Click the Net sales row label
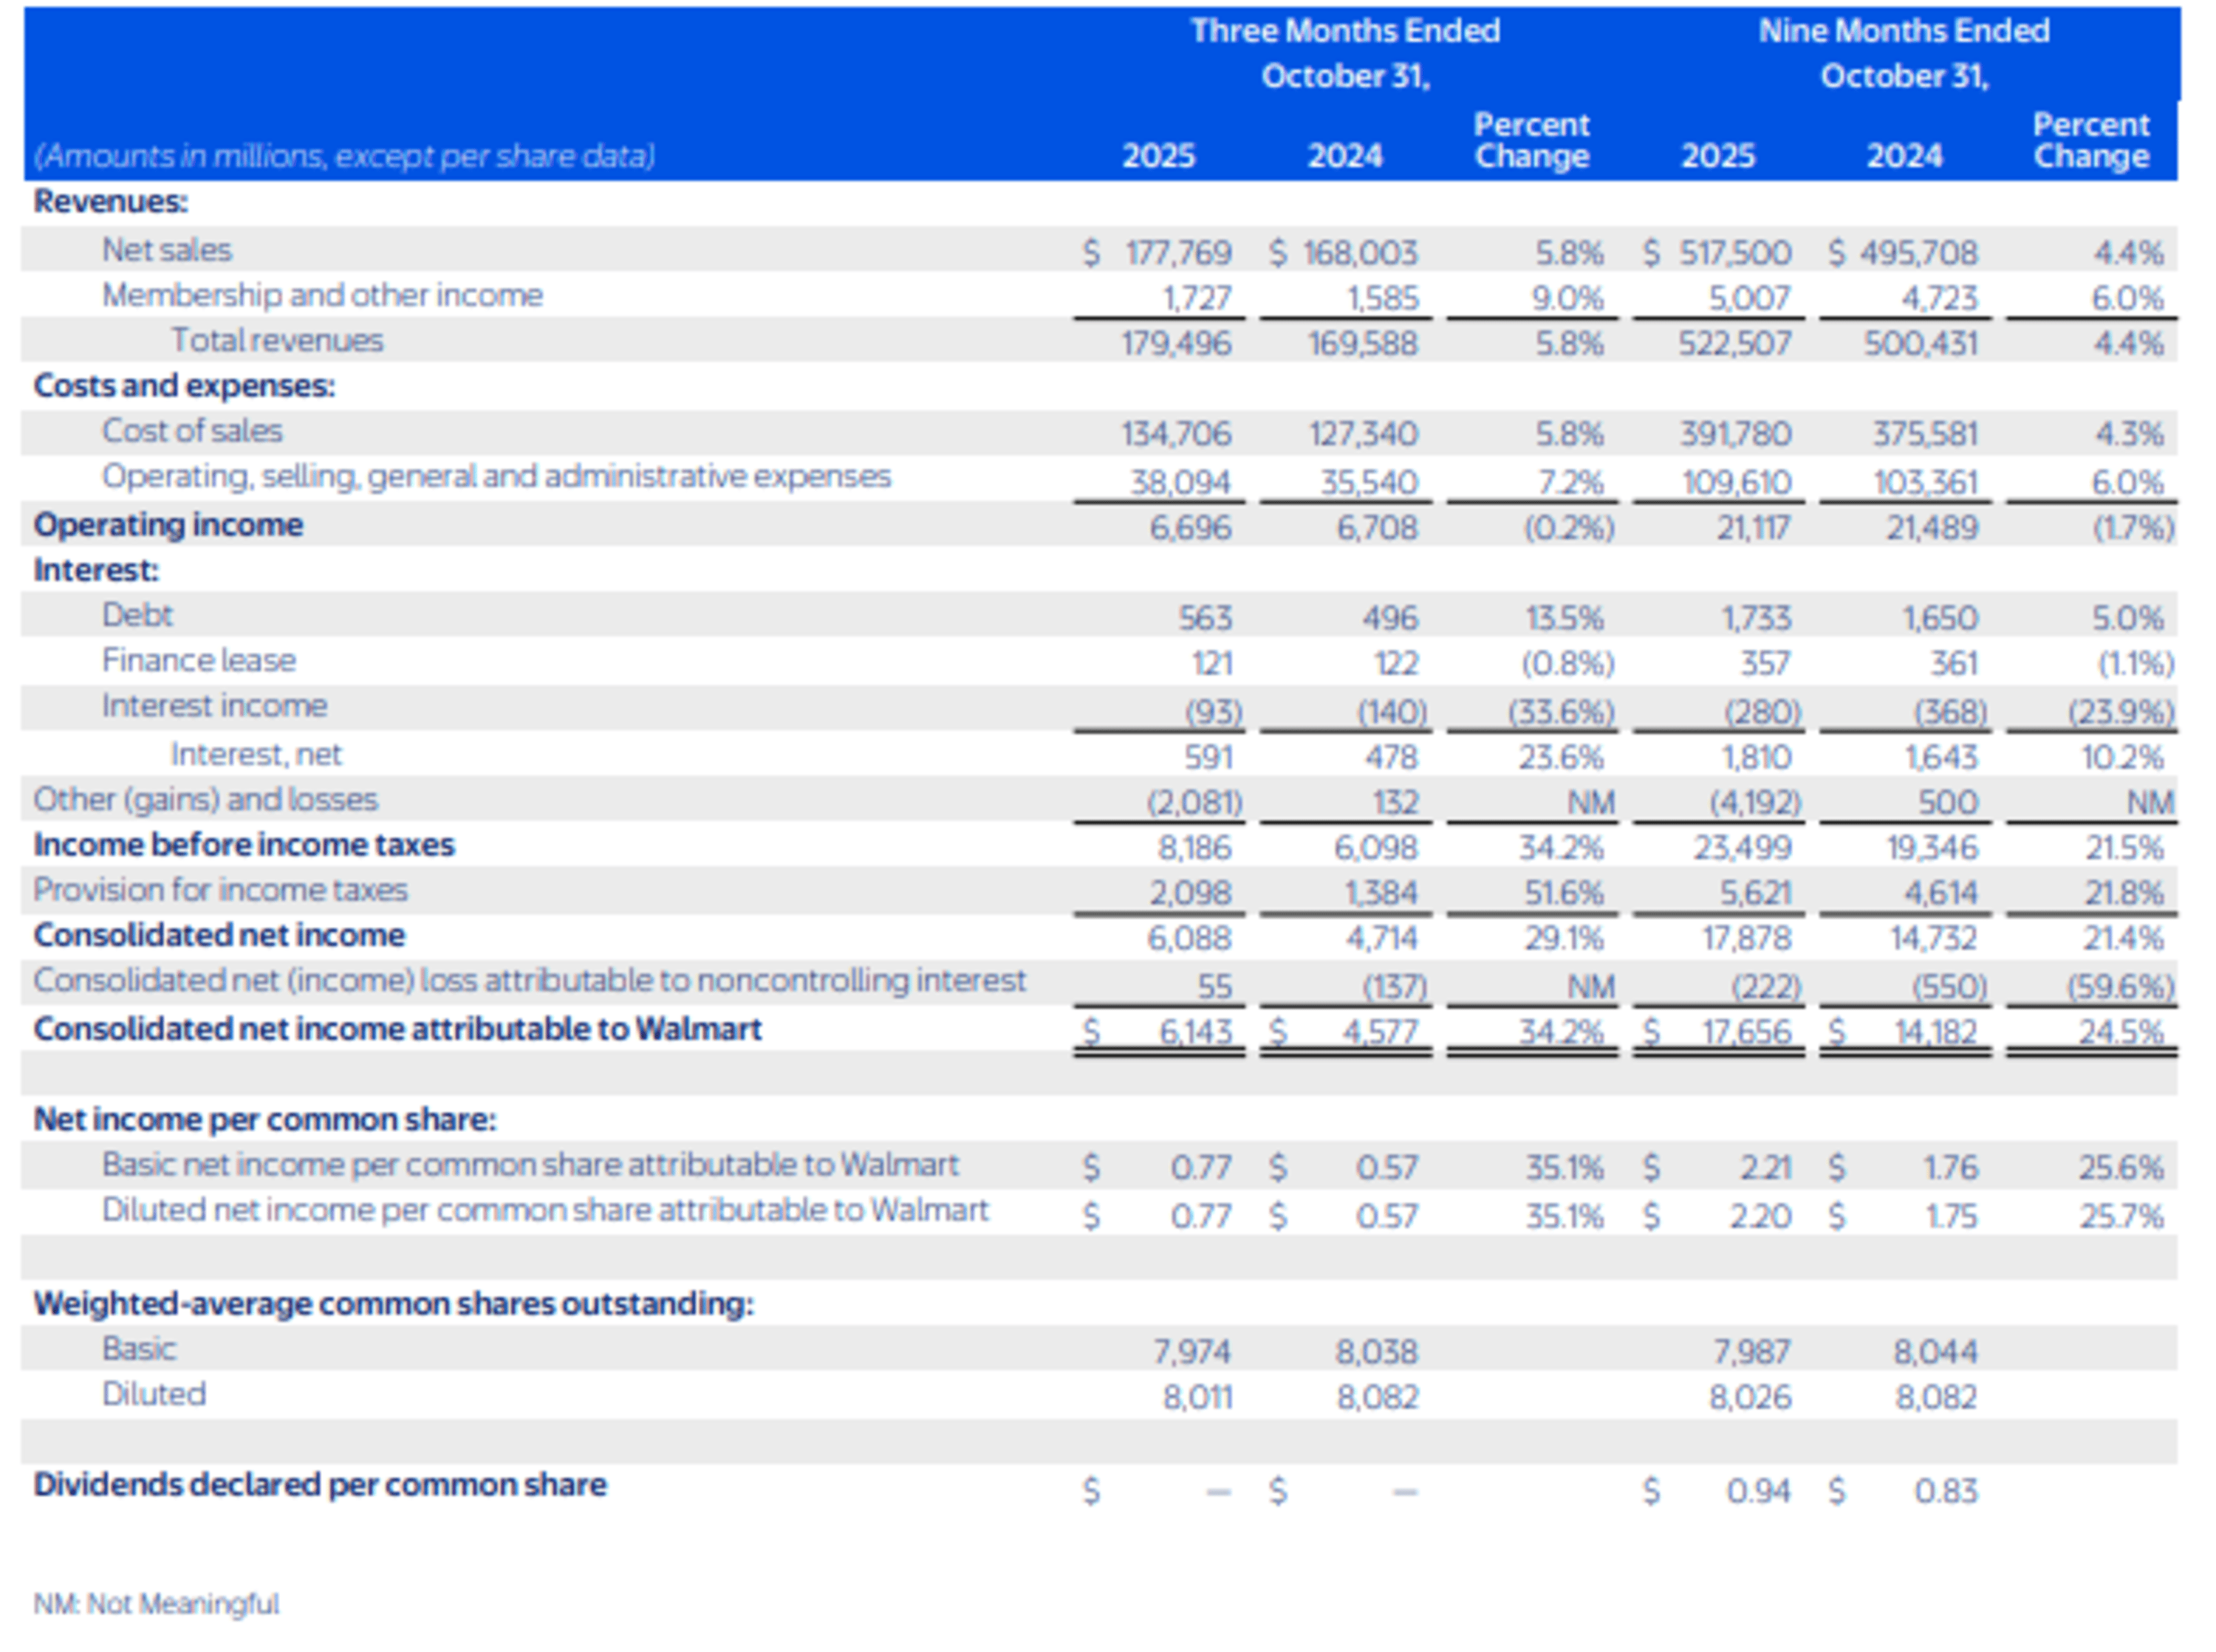This screenshot has height=1652, width=2216. click(166, 250)
